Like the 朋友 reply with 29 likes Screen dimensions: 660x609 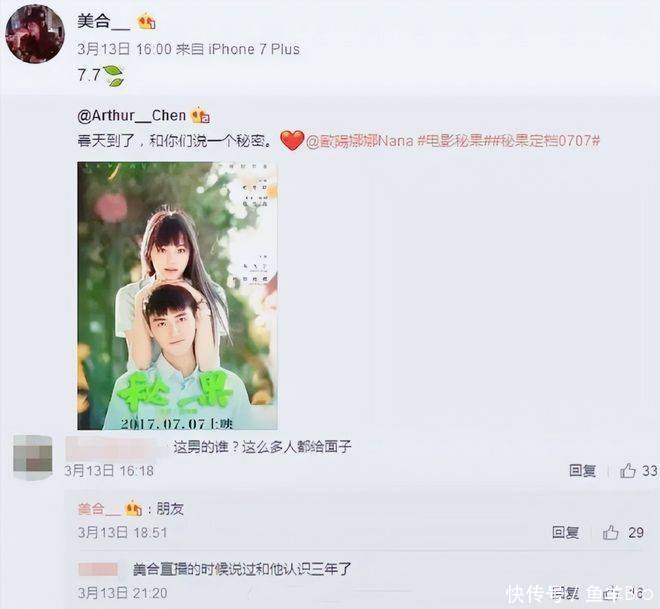[611, 532]
